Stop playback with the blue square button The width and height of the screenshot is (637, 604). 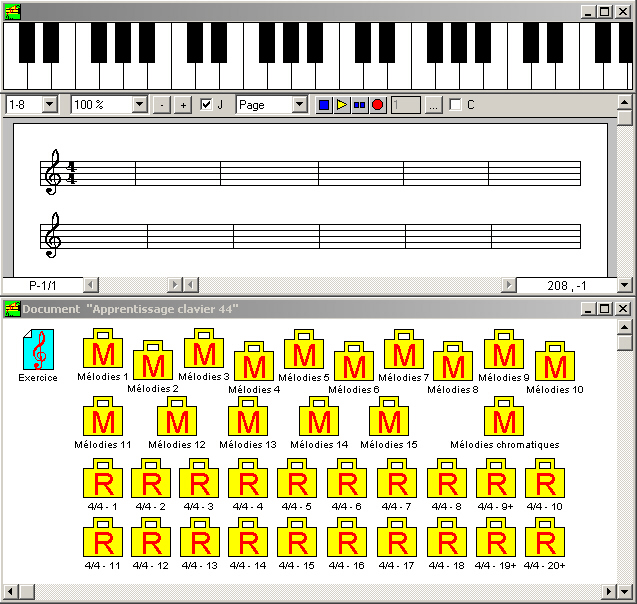324,105
